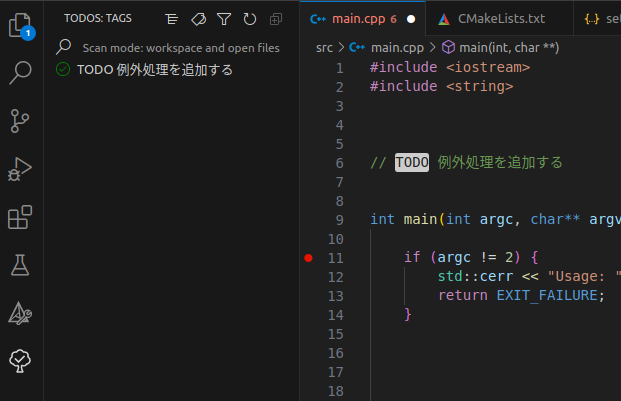
Task: Expand all items in TODOs tree
Action: 276,19
